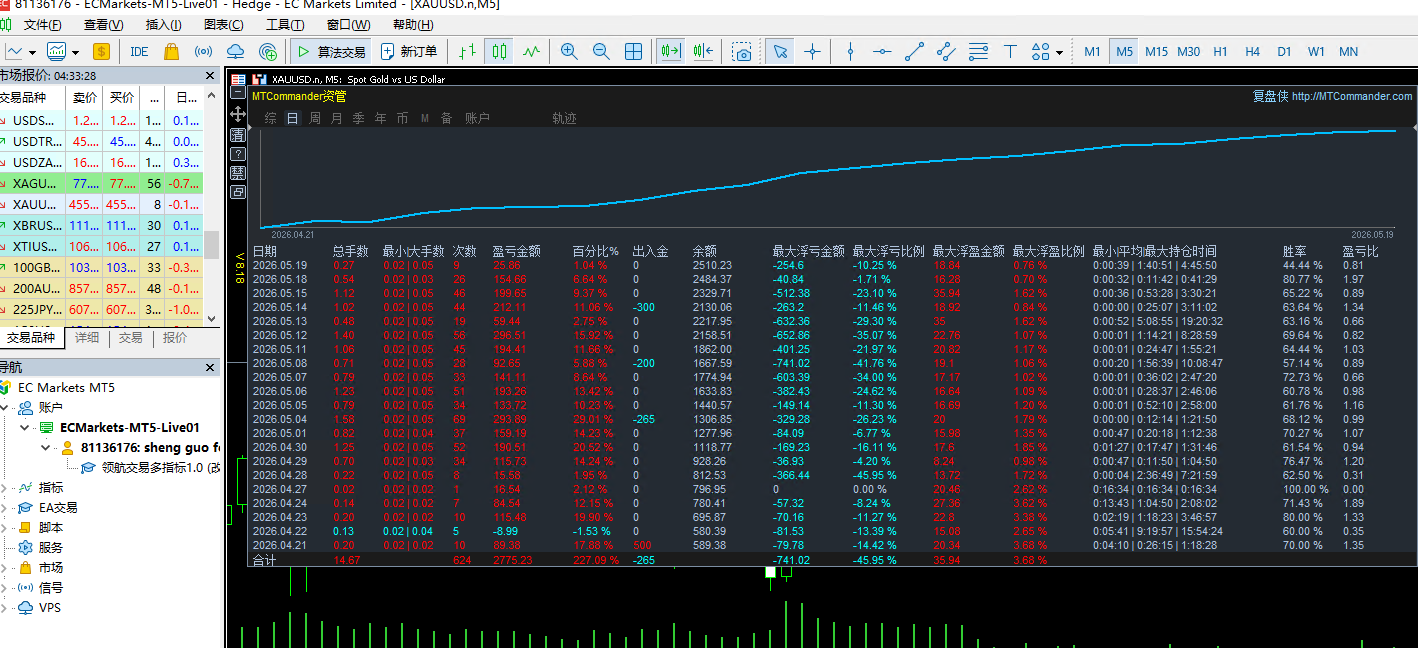Open the 工具(T) menu
Screen dimensions: 1418x648
tap(285, 25)
